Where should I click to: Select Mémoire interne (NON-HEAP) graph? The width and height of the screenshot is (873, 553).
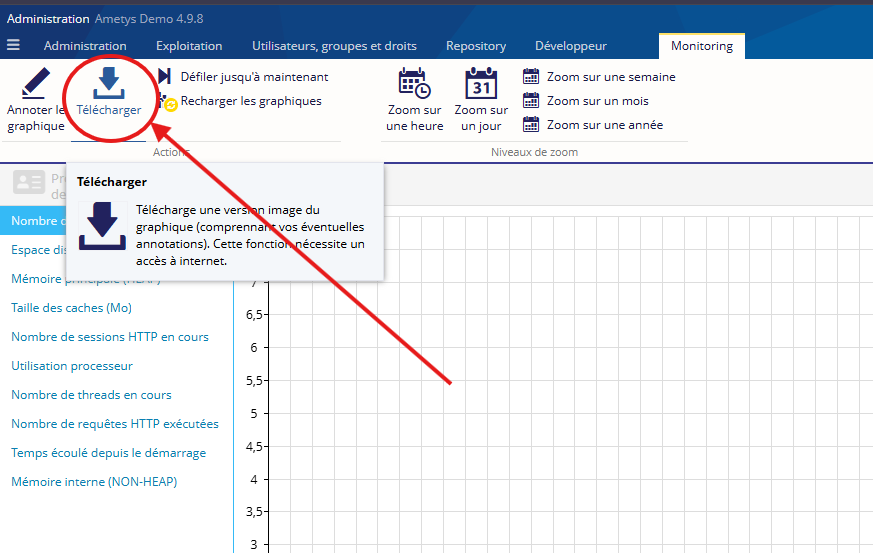click(x=94, y=482)
